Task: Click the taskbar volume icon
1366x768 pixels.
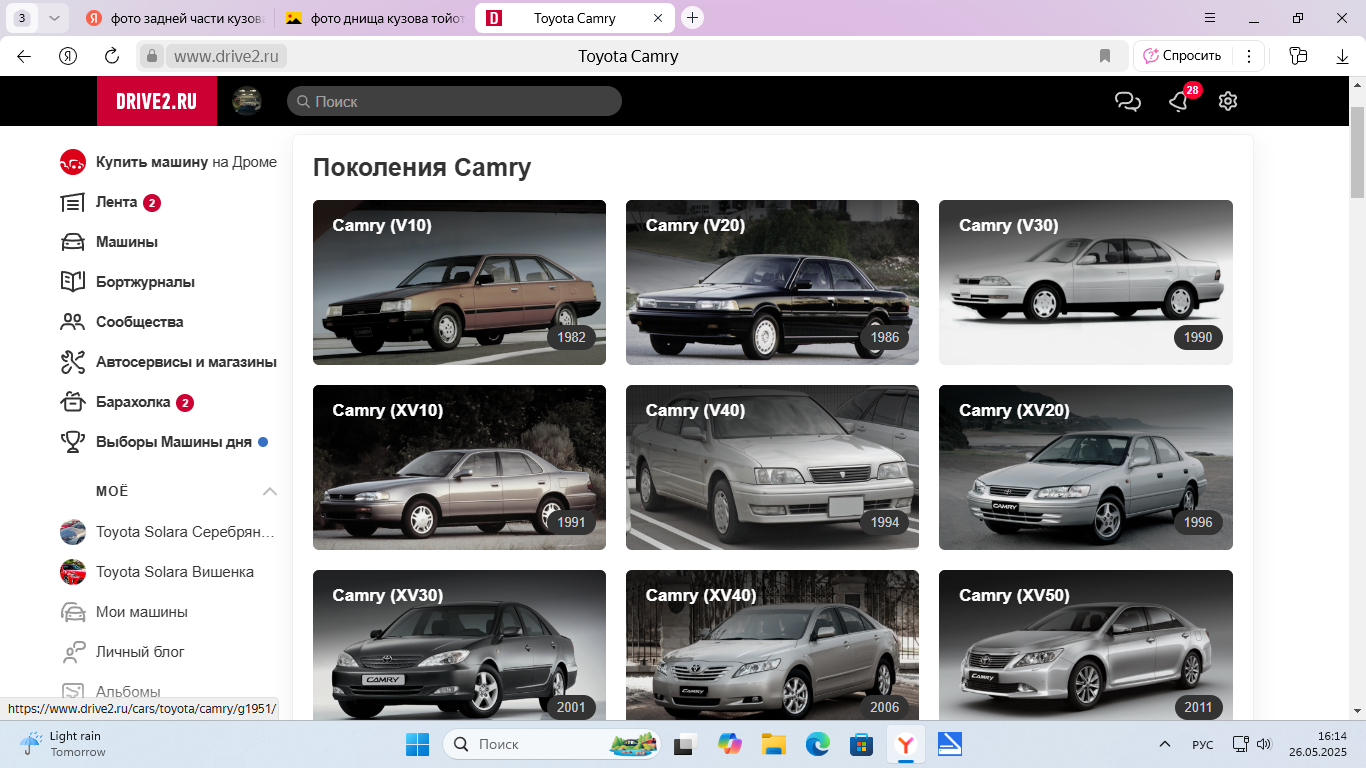Action: 1264,744
